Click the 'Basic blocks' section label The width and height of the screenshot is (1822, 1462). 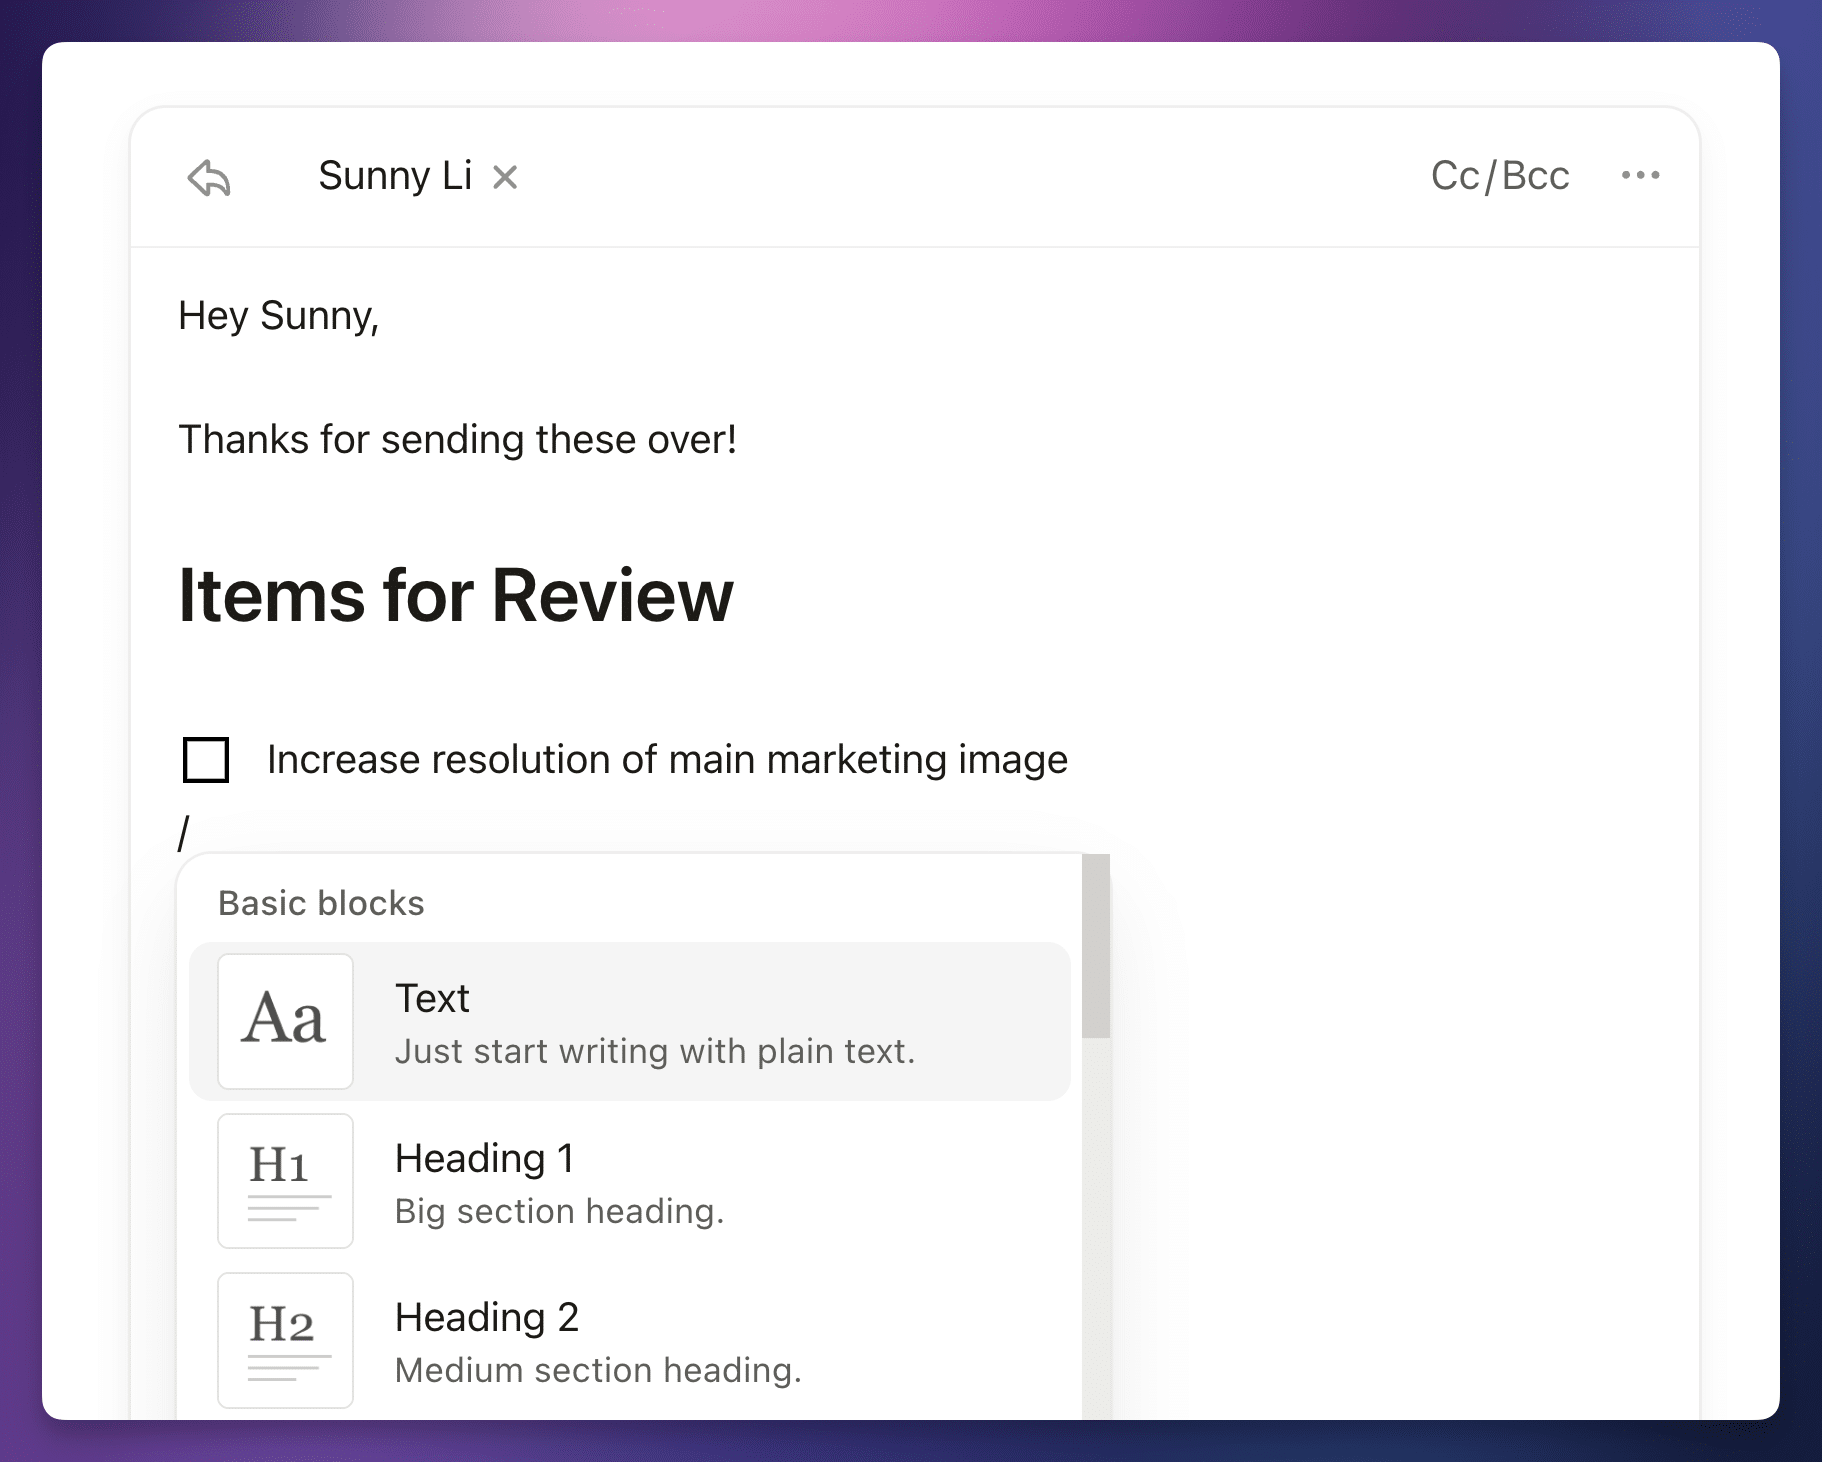click(321, 903)
